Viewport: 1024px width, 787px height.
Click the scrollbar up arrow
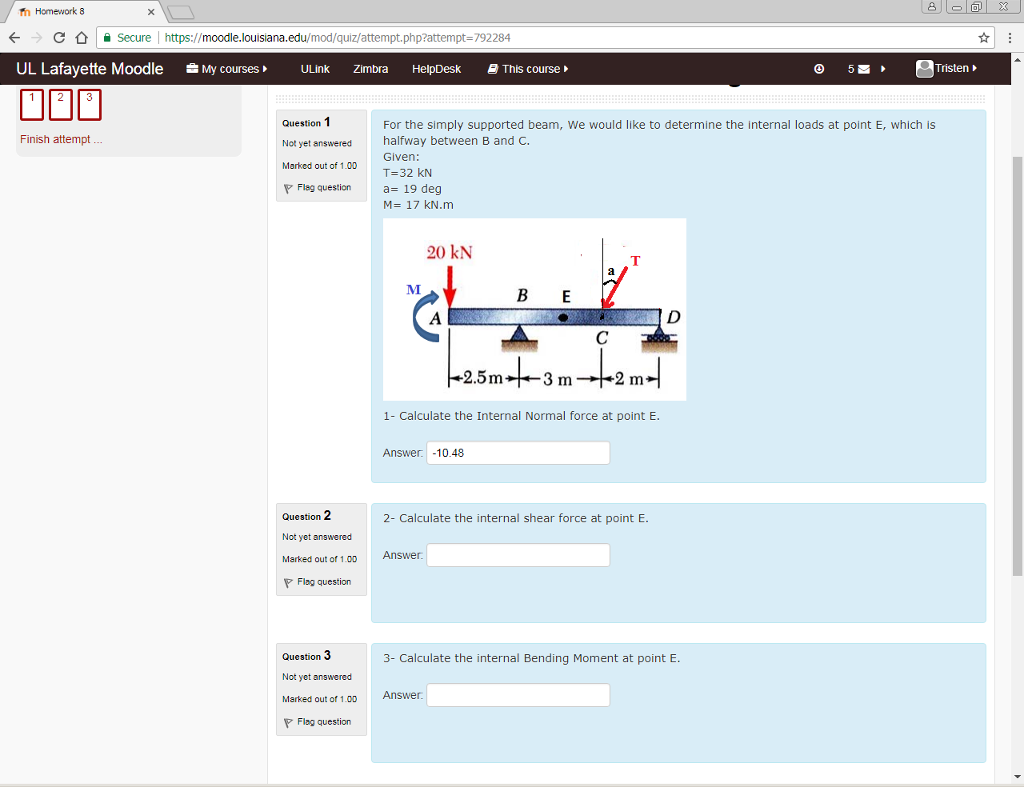[1017, 59]
